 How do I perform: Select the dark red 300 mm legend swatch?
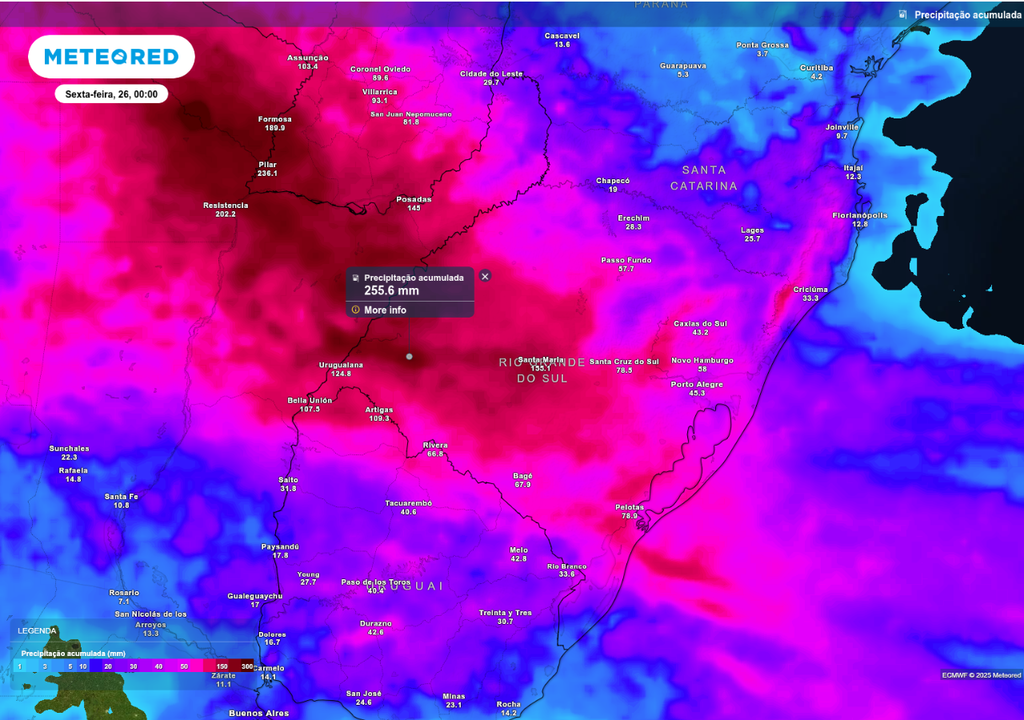click(x=245, y=665)
